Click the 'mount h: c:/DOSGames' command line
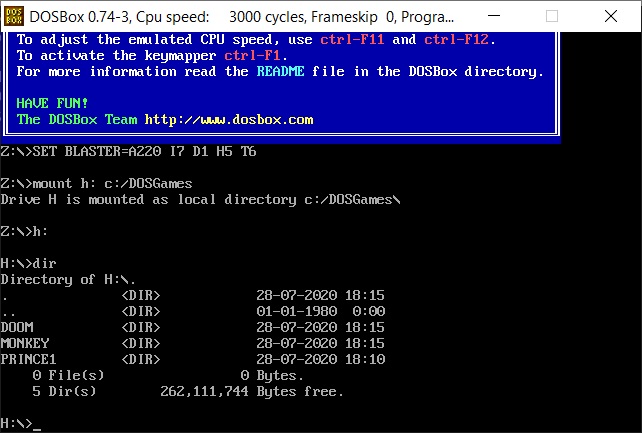 [x=97, y=183]
